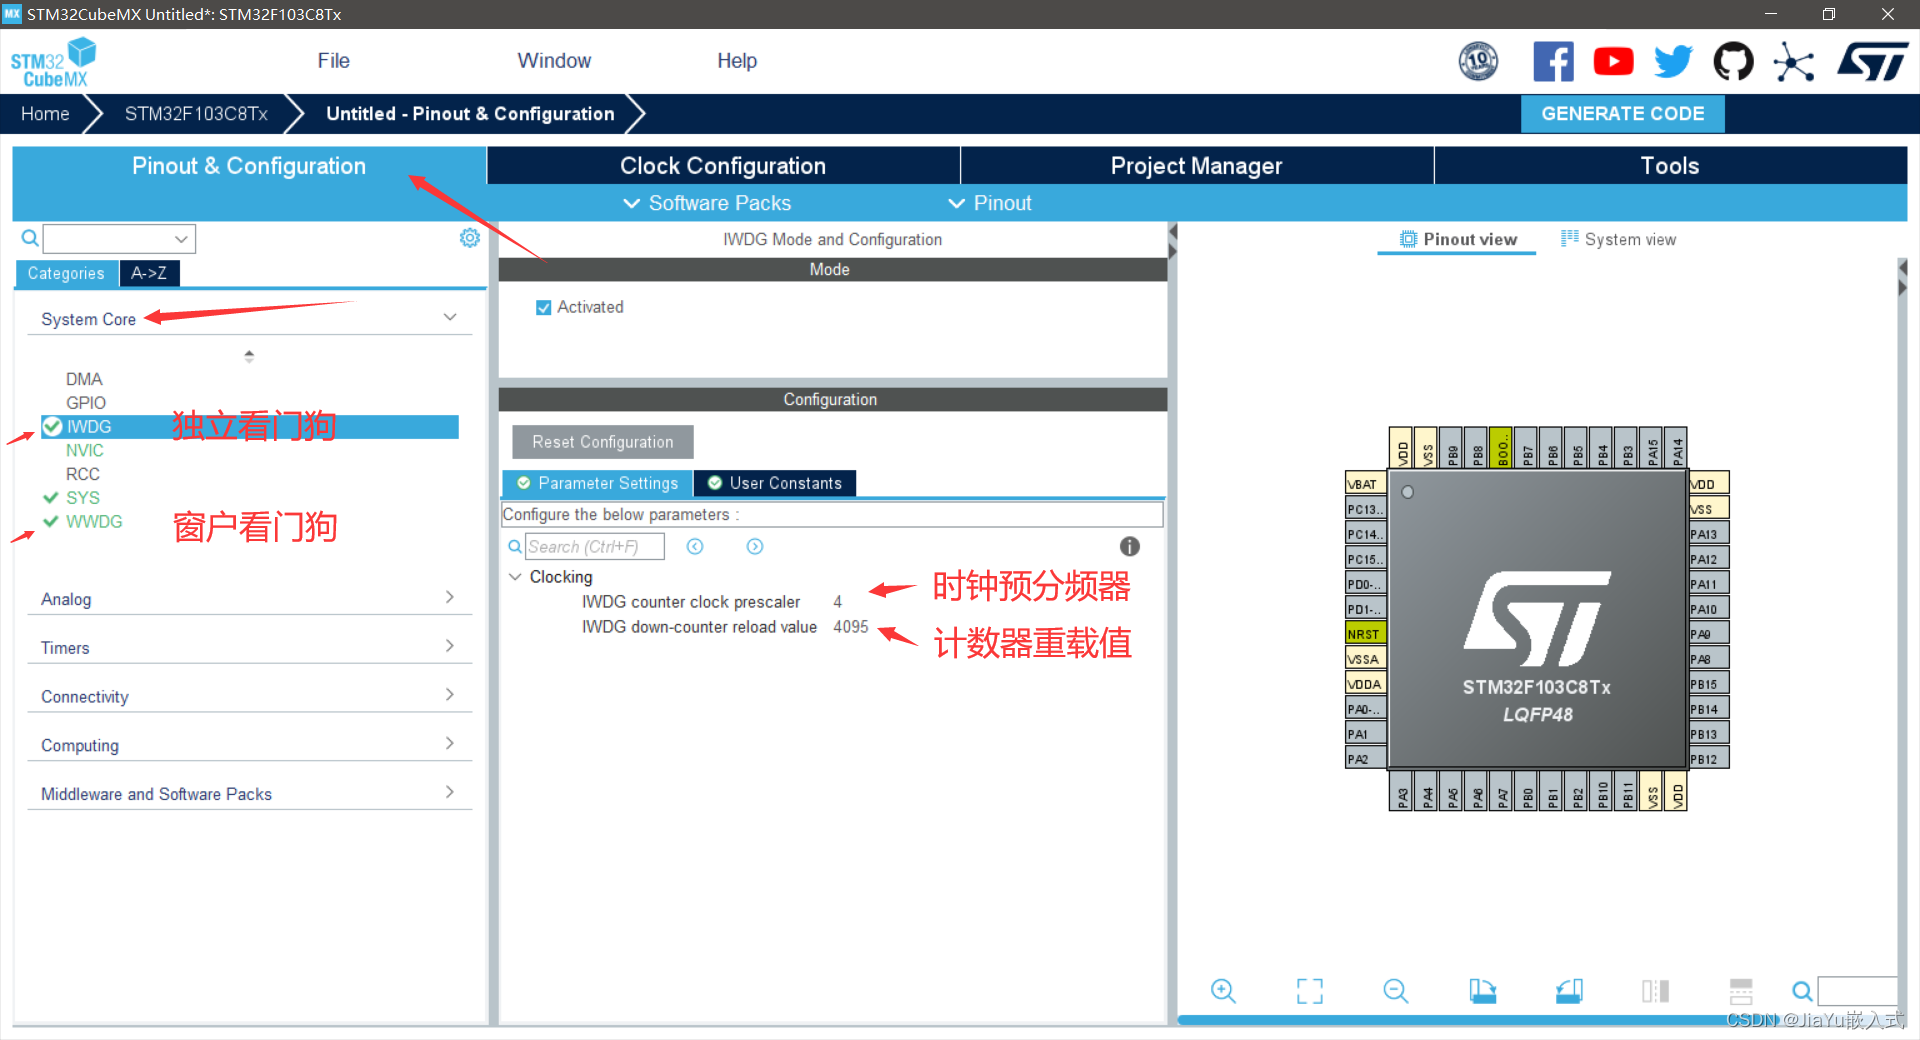Expand the Connectivity category
Viewport: 1920px width, 1040px height.
click(x=249, y=696)
